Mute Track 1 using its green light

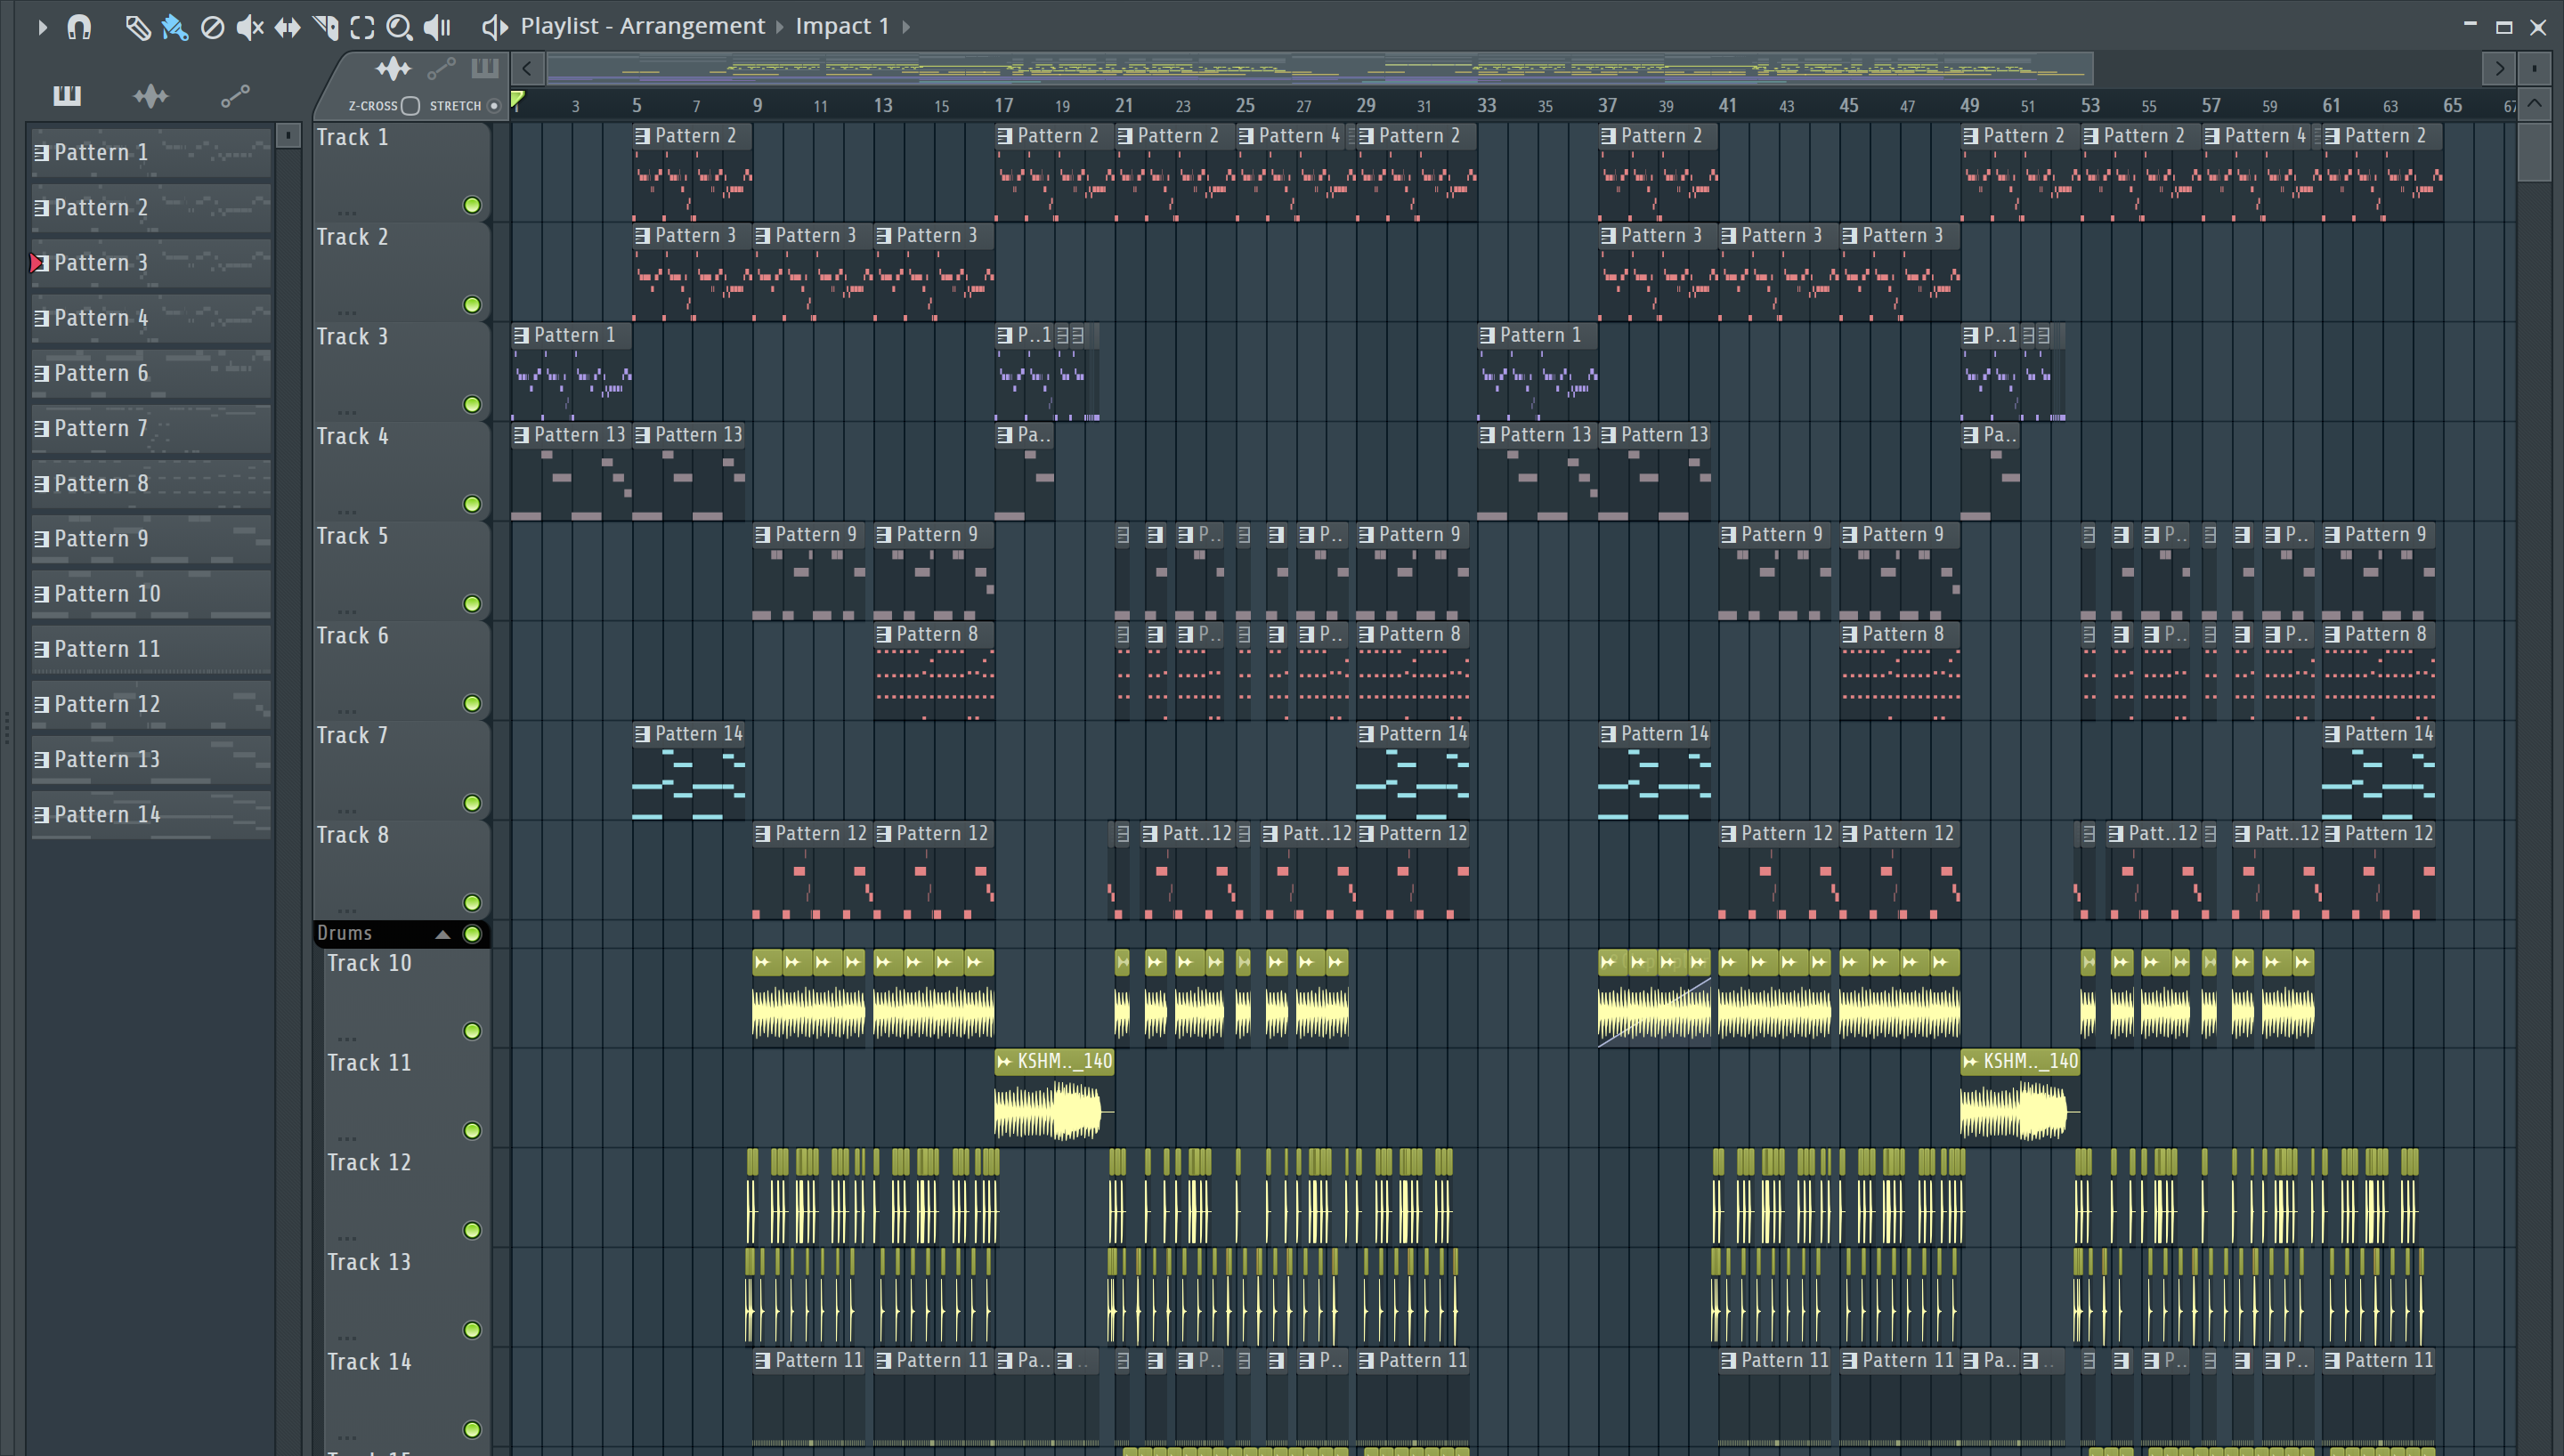coord(472,205)
